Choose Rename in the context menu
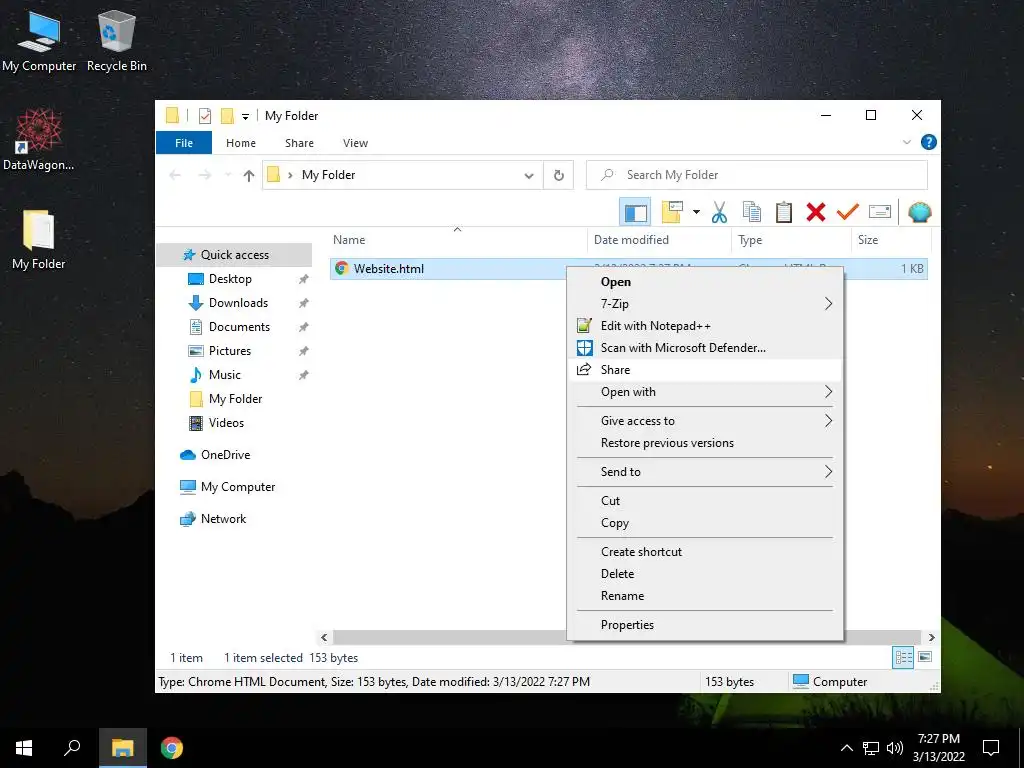1024x768 pixels. [705, 596]
